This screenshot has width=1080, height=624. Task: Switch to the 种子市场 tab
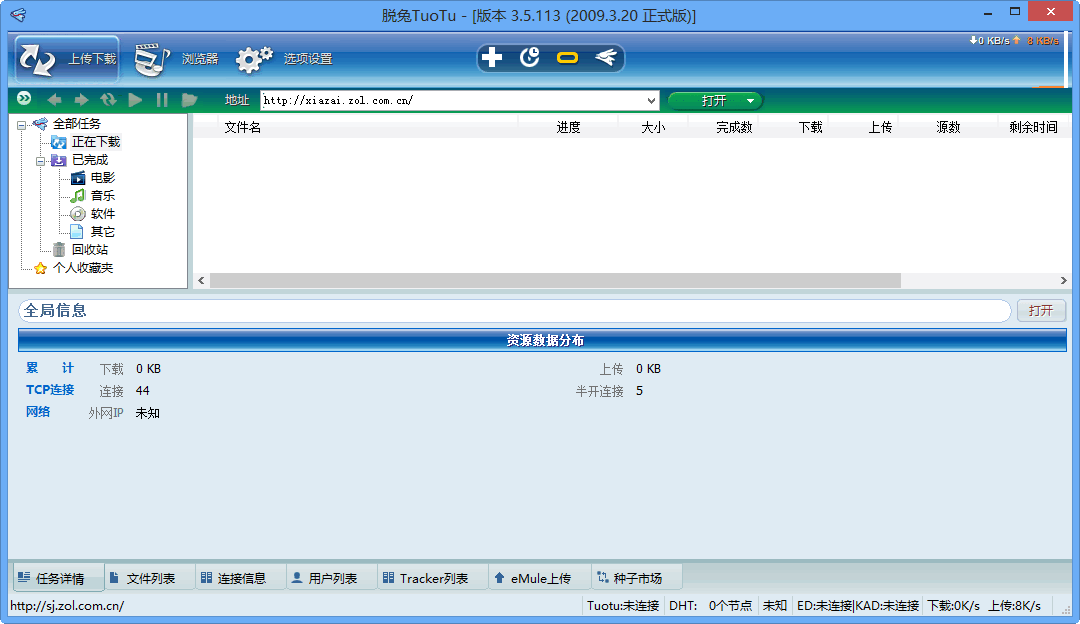[x=637, y=578]
